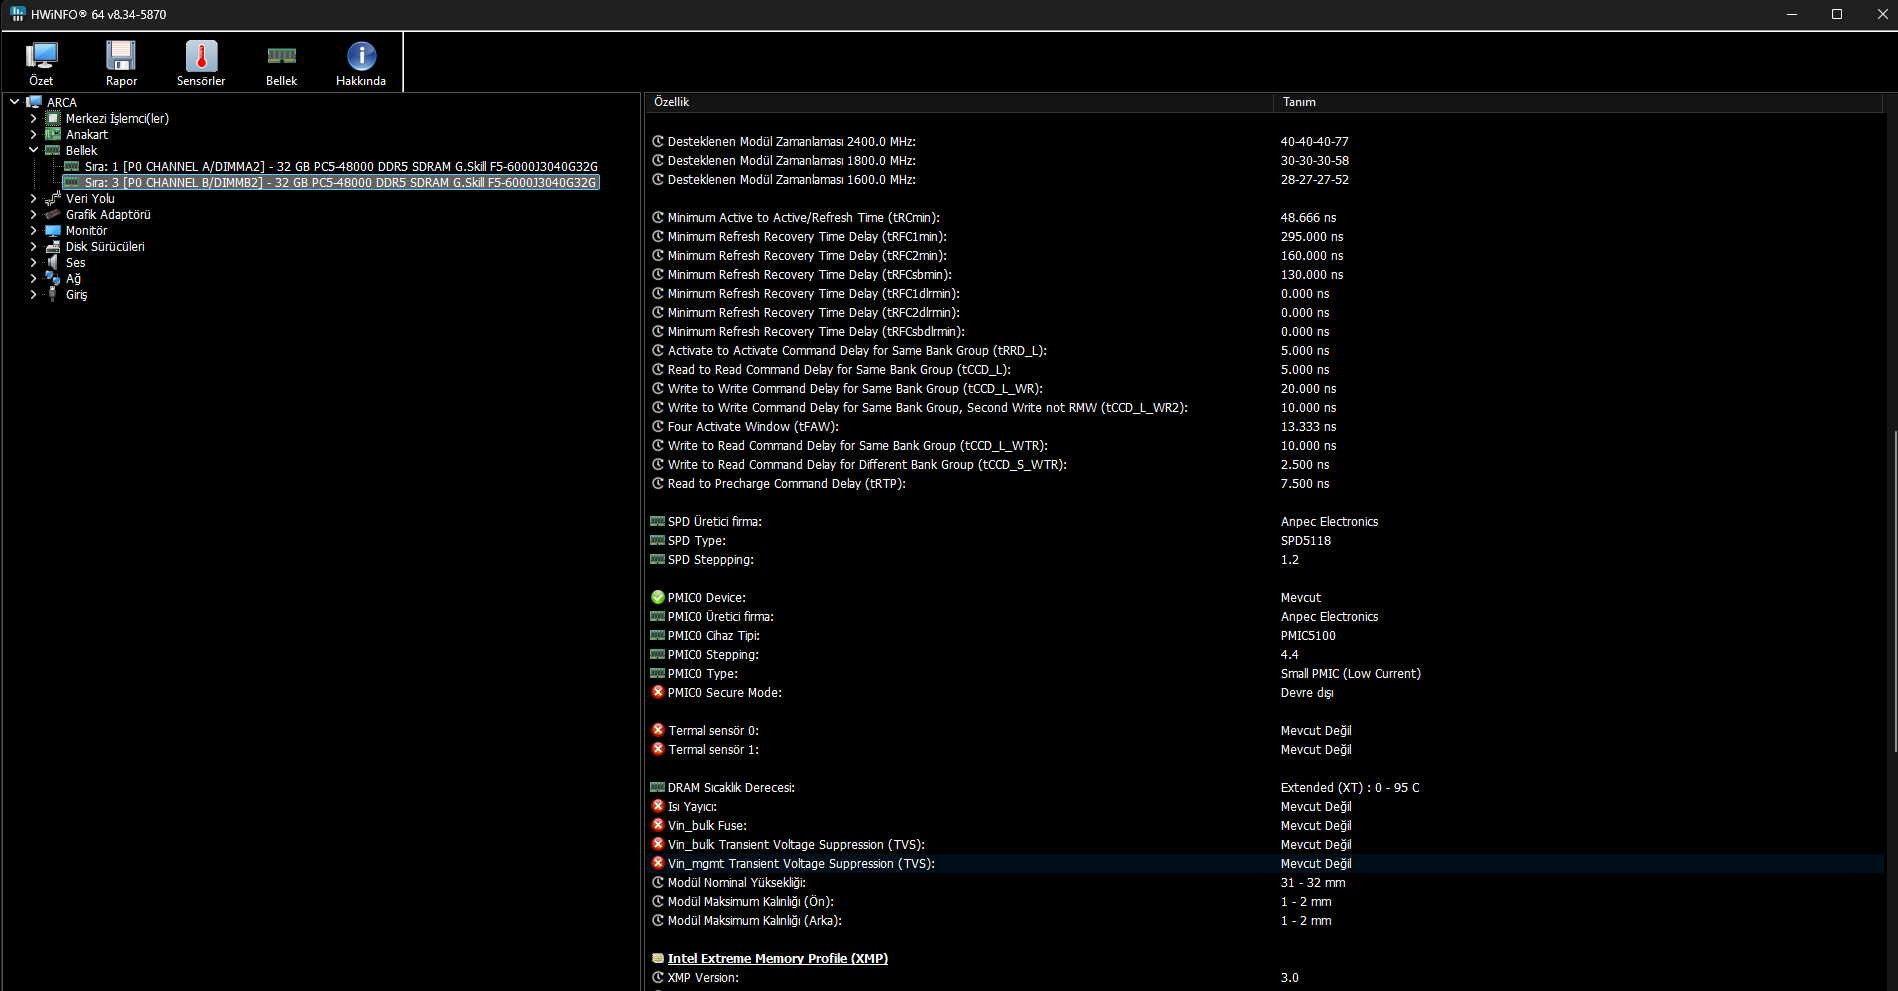Click the monitor icon beside Monitör

tap(53, 230)
